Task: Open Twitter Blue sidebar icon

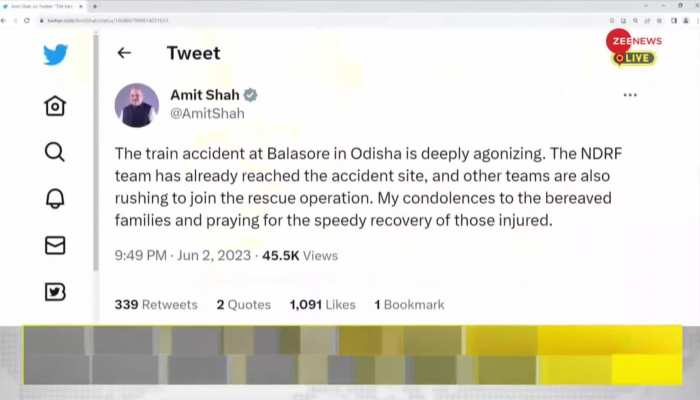Action: [x=55, y=292]
